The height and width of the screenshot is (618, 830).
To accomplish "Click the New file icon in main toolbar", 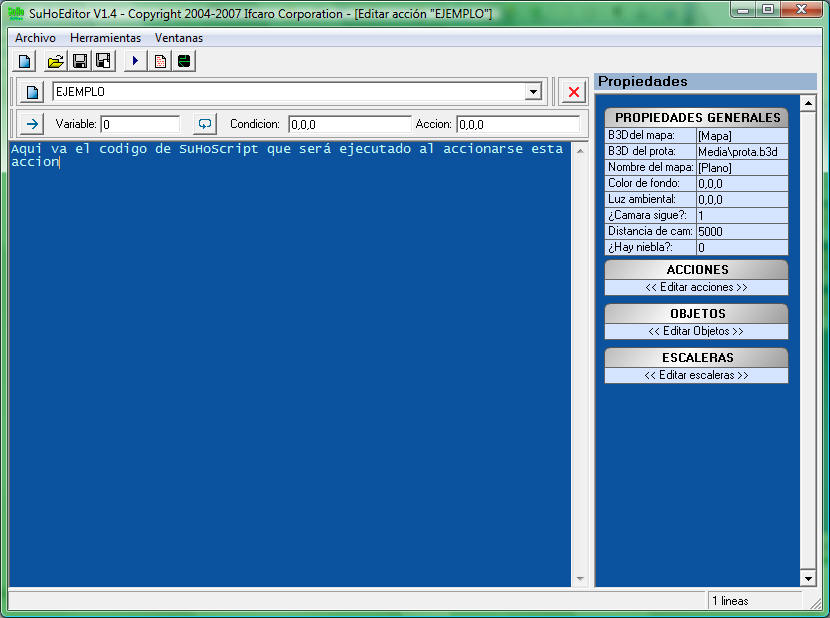I will [24, 62].
